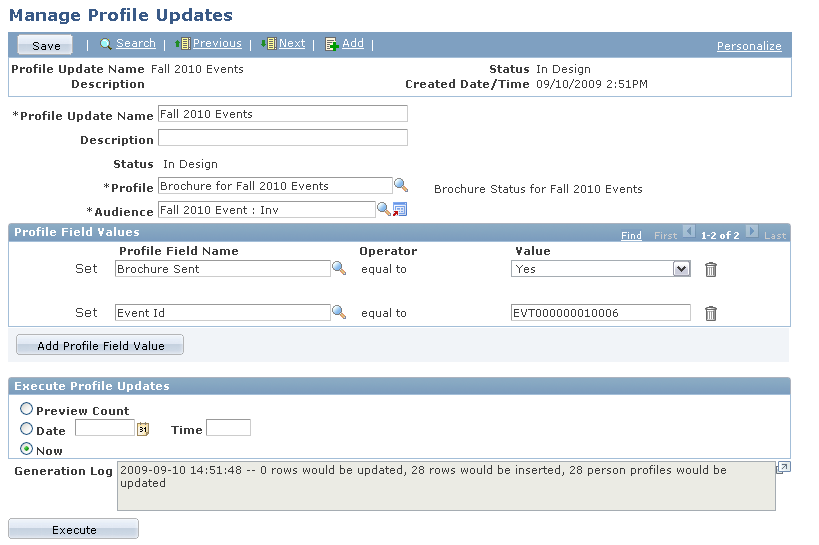The height and width of the screenshot is (545, 819).
Task: Open the Search link in toolbar
Action: click(136, 43)
